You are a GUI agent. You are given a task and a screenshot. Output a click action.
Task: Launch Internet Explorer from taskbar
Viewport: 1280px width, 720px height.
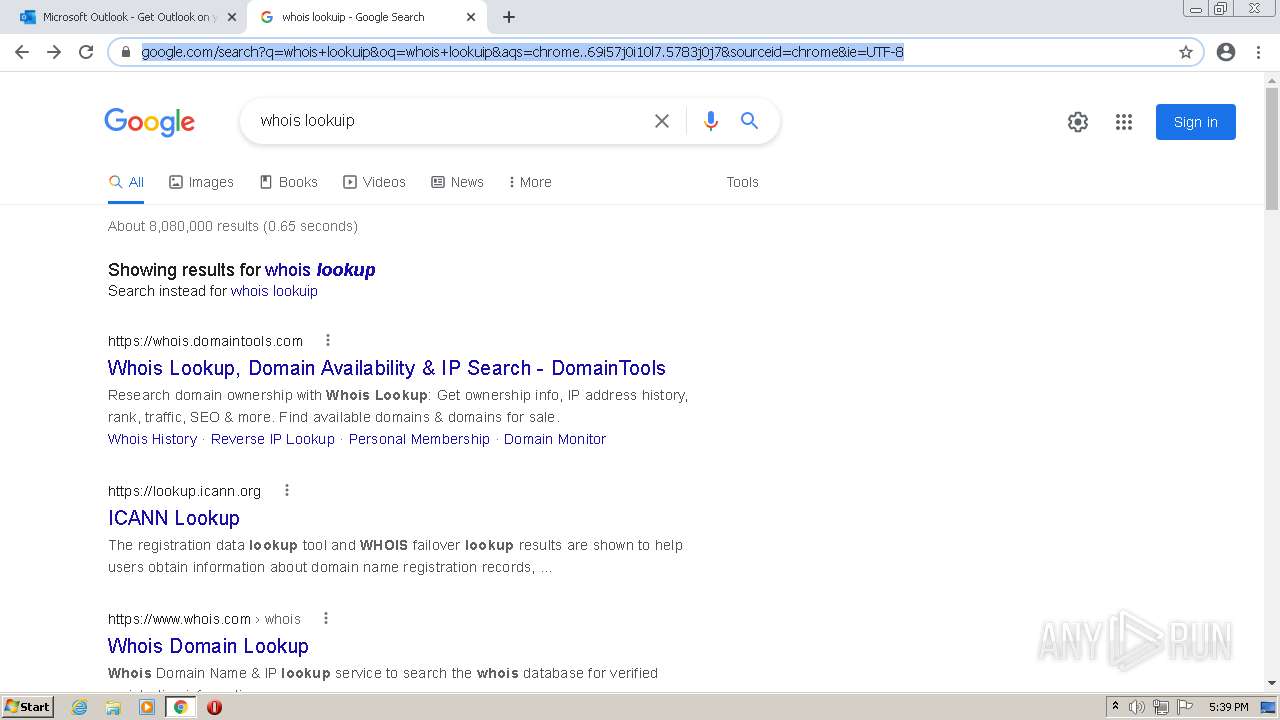coord(80,707)
